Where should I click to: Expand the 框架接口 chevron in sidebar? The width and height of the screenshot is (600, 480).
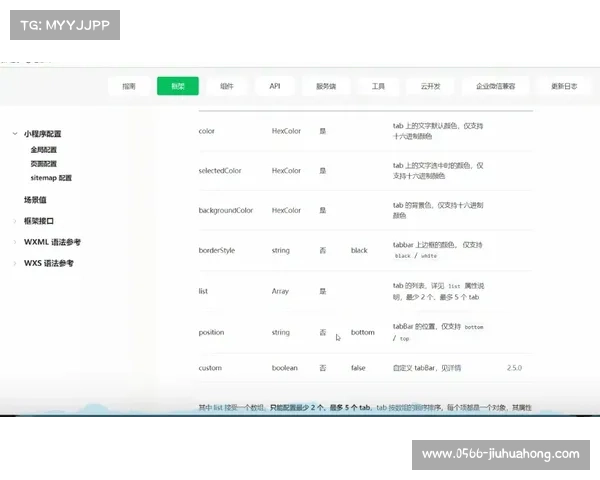15,221
